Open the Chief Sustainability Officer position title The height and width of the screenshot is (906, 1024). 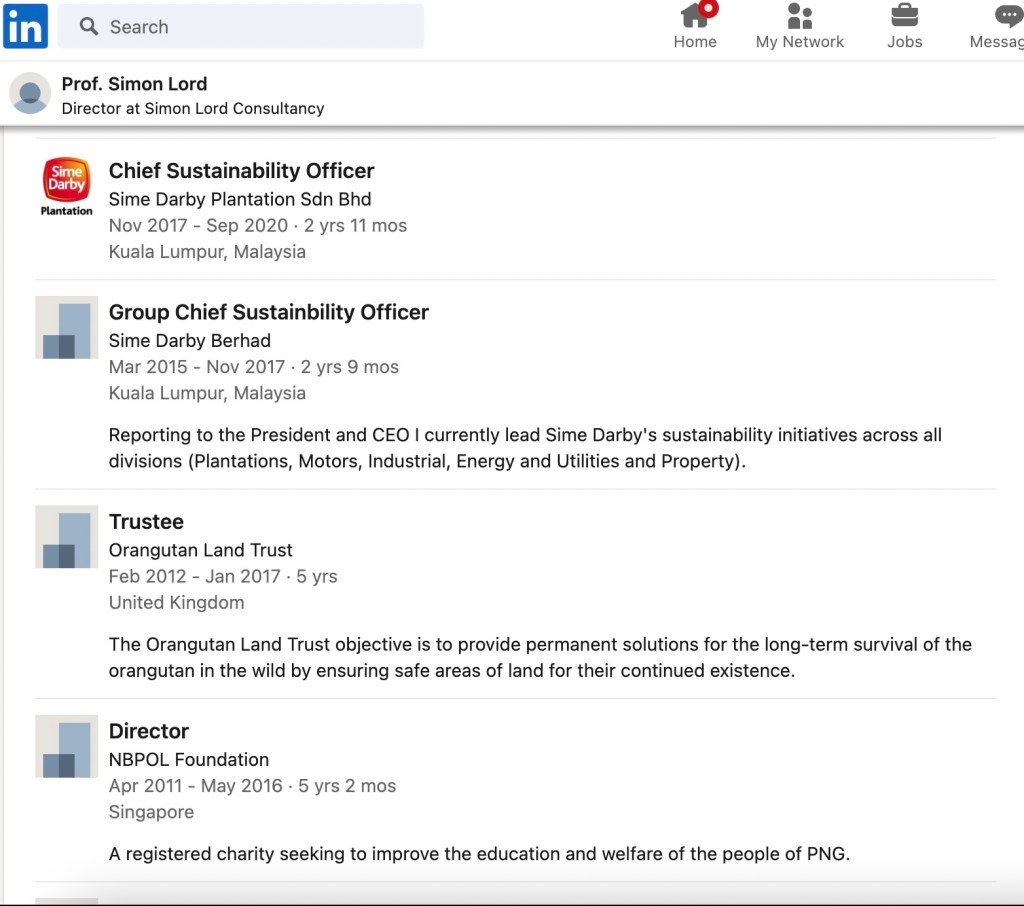coord(241,171)
